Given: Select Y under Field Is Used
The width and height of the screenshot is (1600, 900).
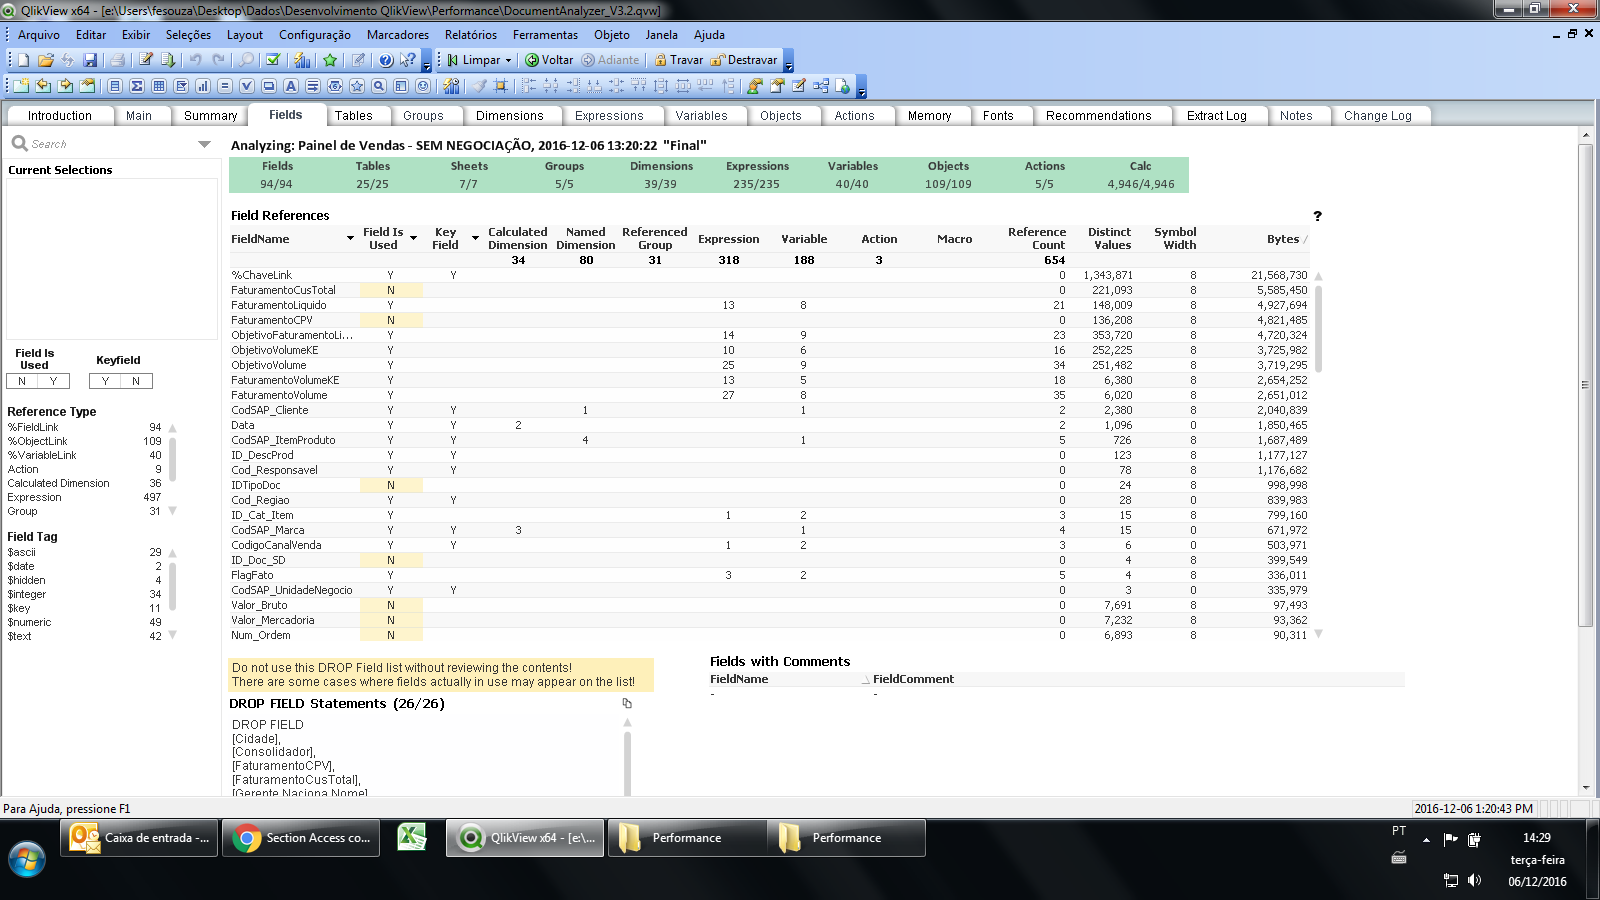Looking at the screenshot, I should point(54,381).
